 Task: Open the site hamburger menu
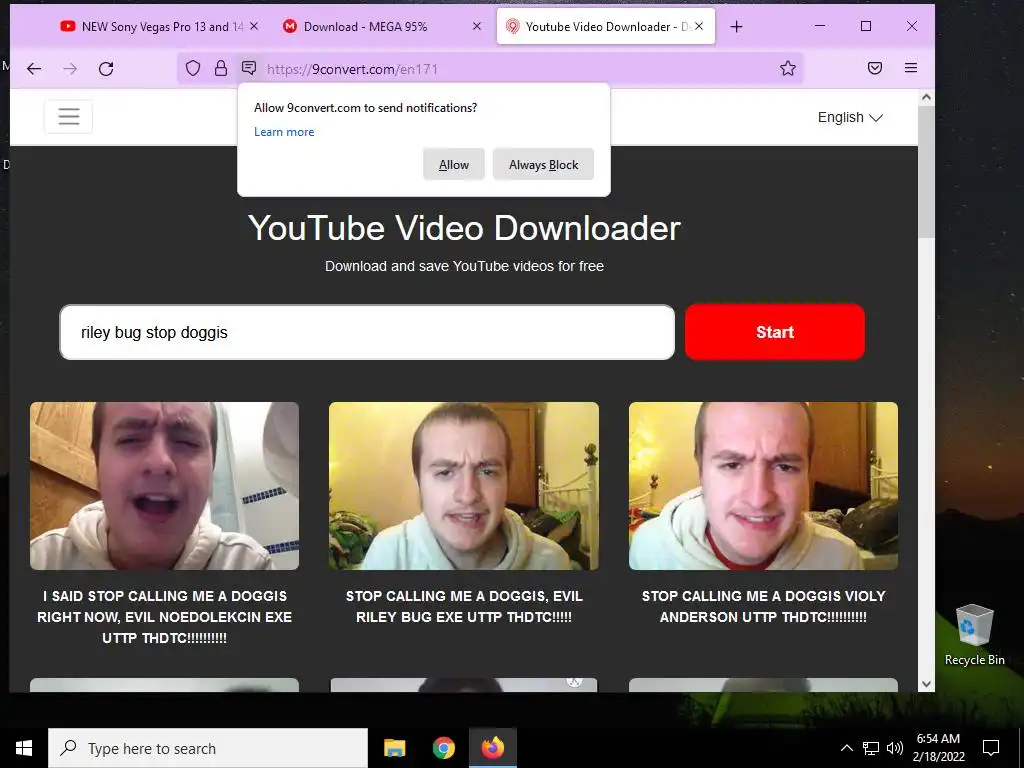pos(69,117)
